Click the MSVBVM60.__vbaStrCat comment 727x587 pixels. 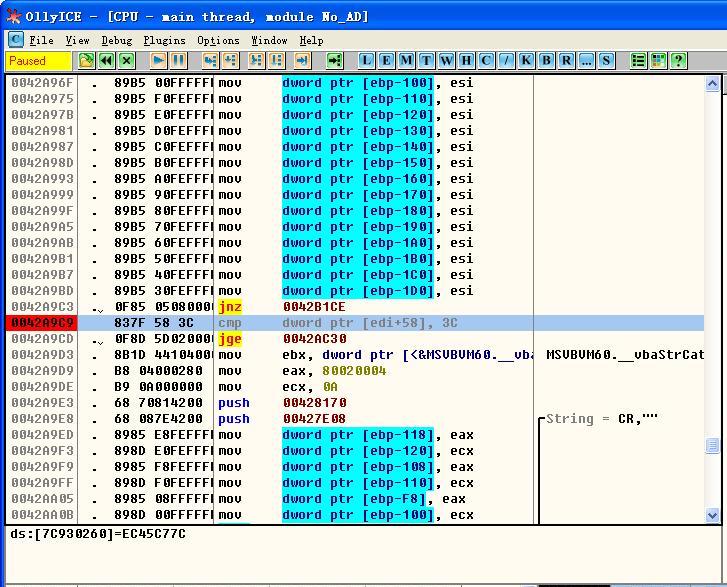(x=625, y=355)
